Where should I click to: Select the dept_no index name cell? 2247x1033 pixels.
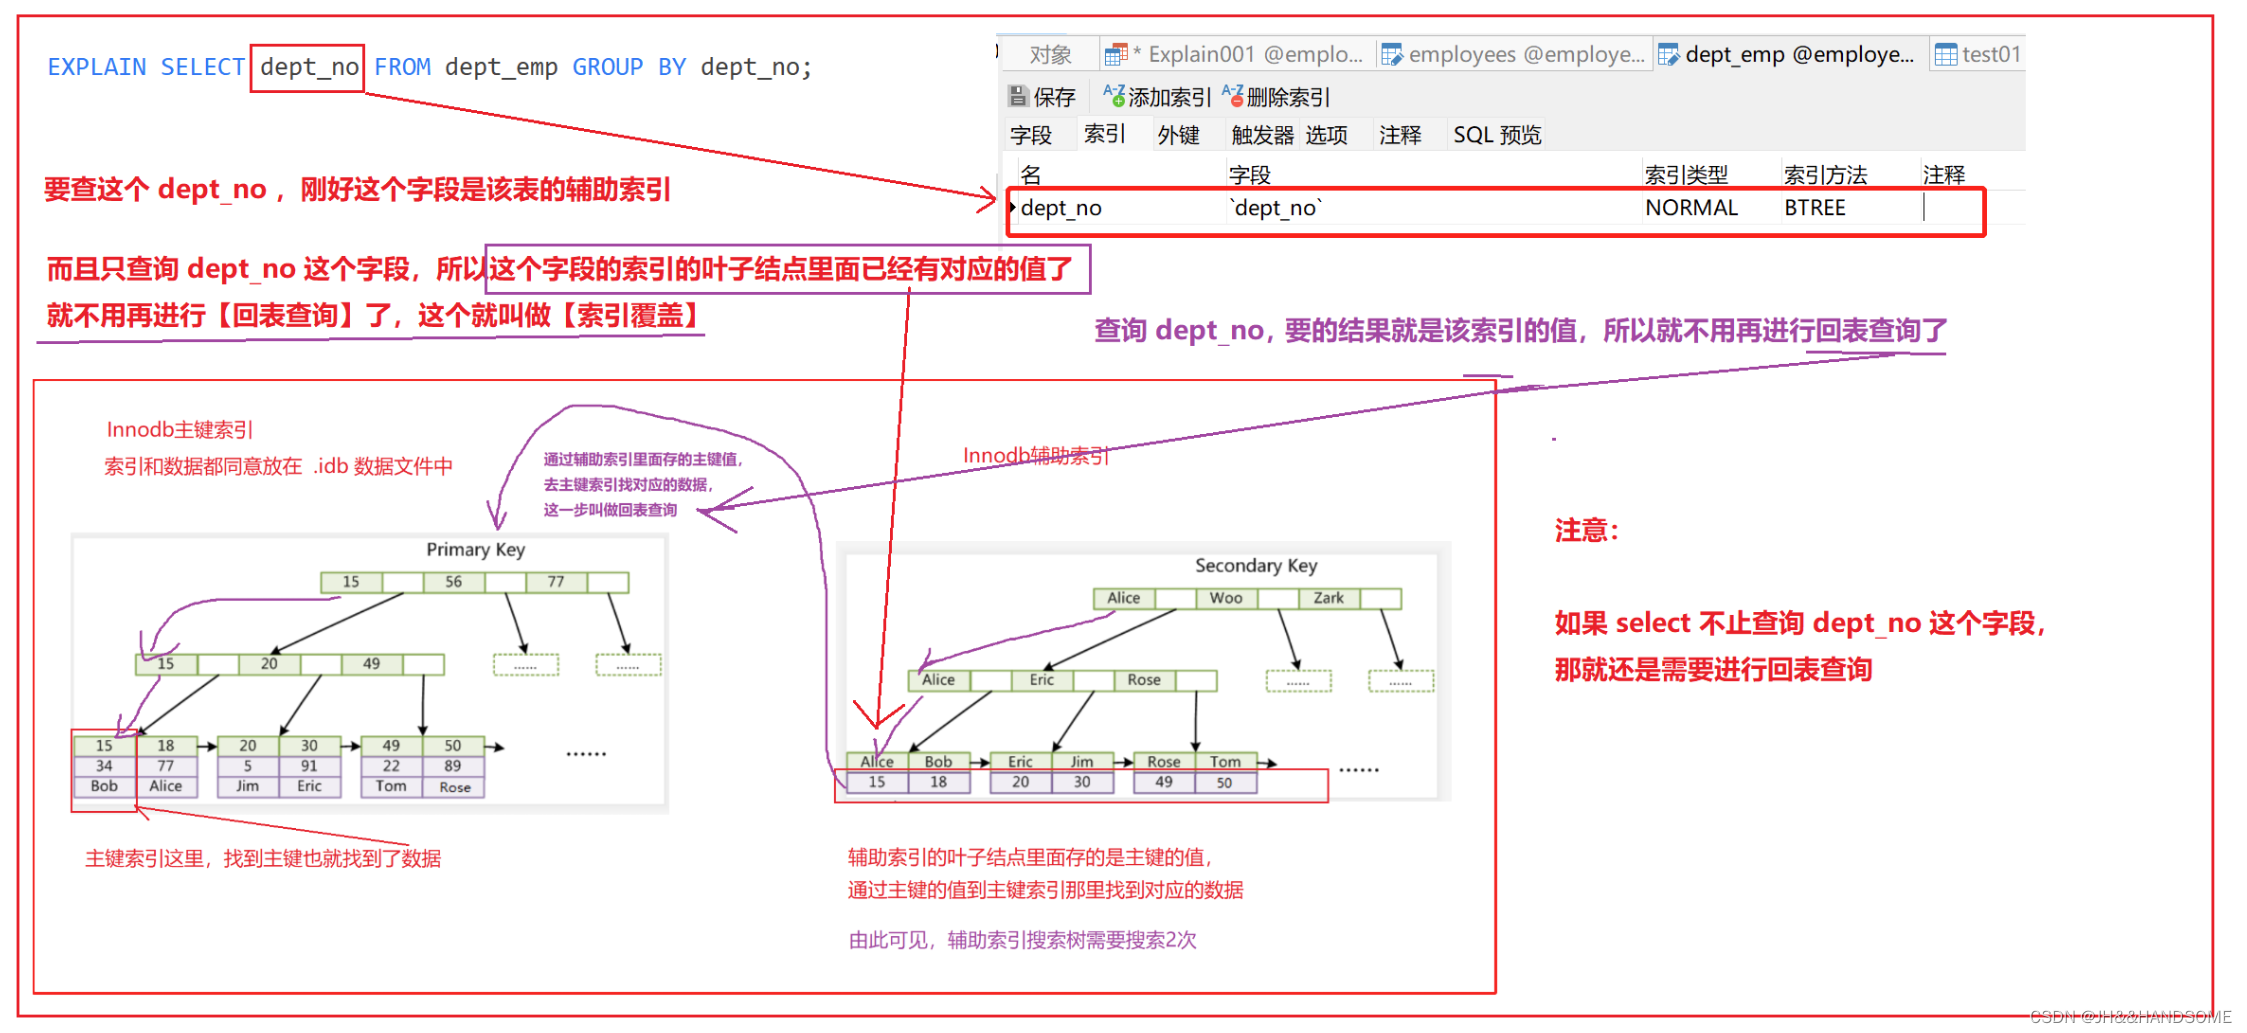pos(1121,207)
